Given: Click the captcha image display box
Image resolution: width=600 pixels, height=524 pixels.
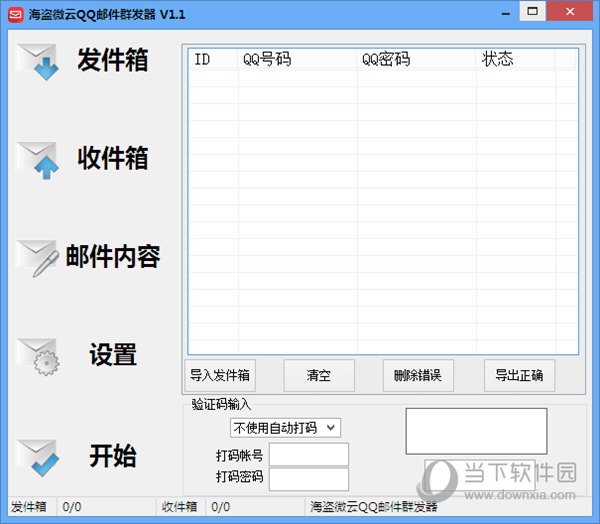Looking at the screenshot, I should click(x=476, y=431).
